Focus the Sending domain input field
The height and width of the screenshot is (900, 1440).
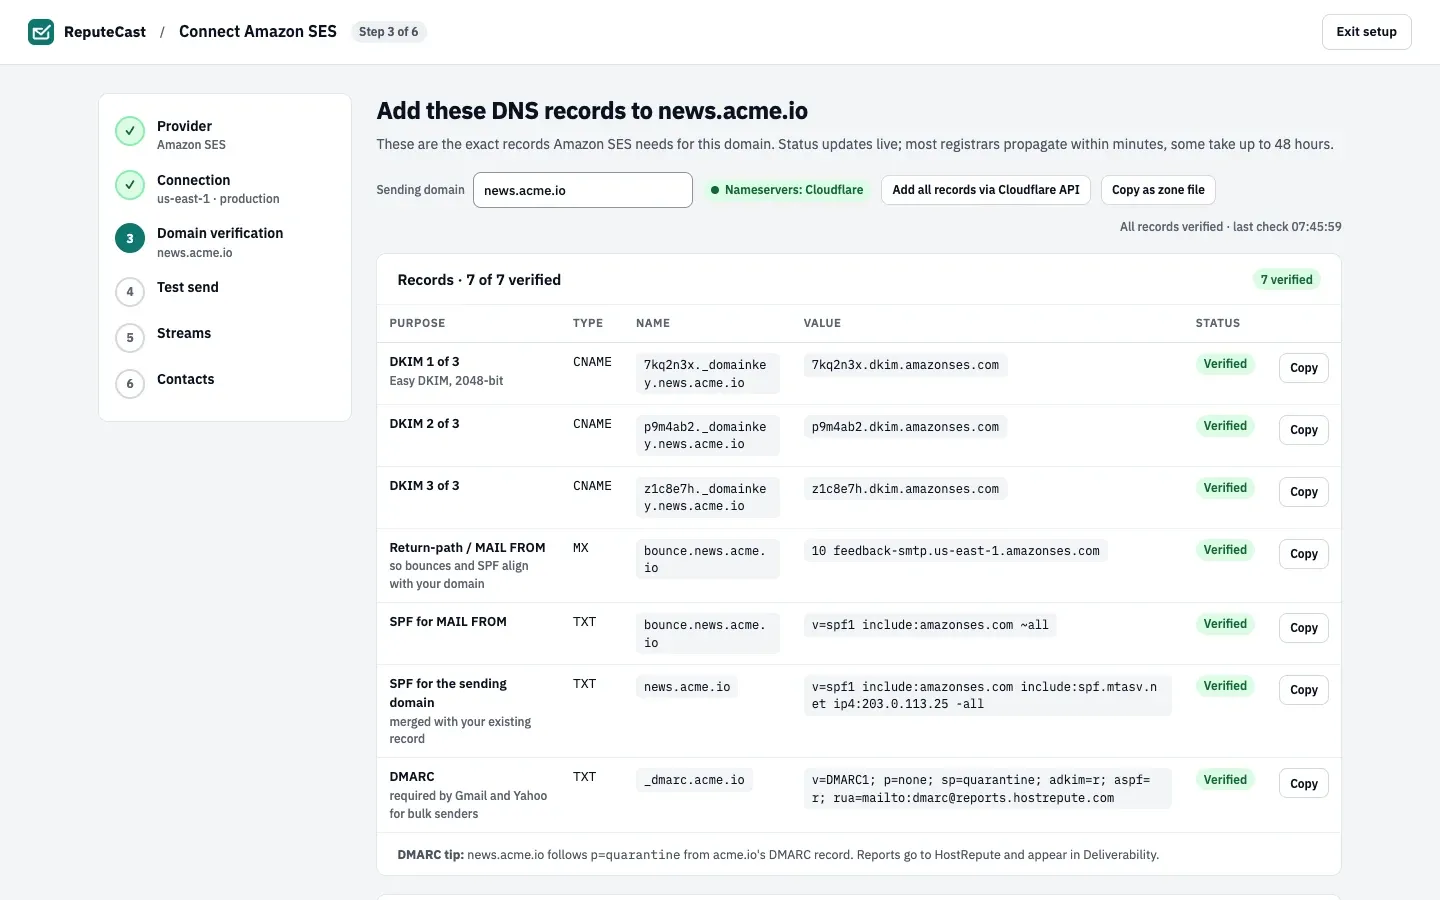(583, 190)
